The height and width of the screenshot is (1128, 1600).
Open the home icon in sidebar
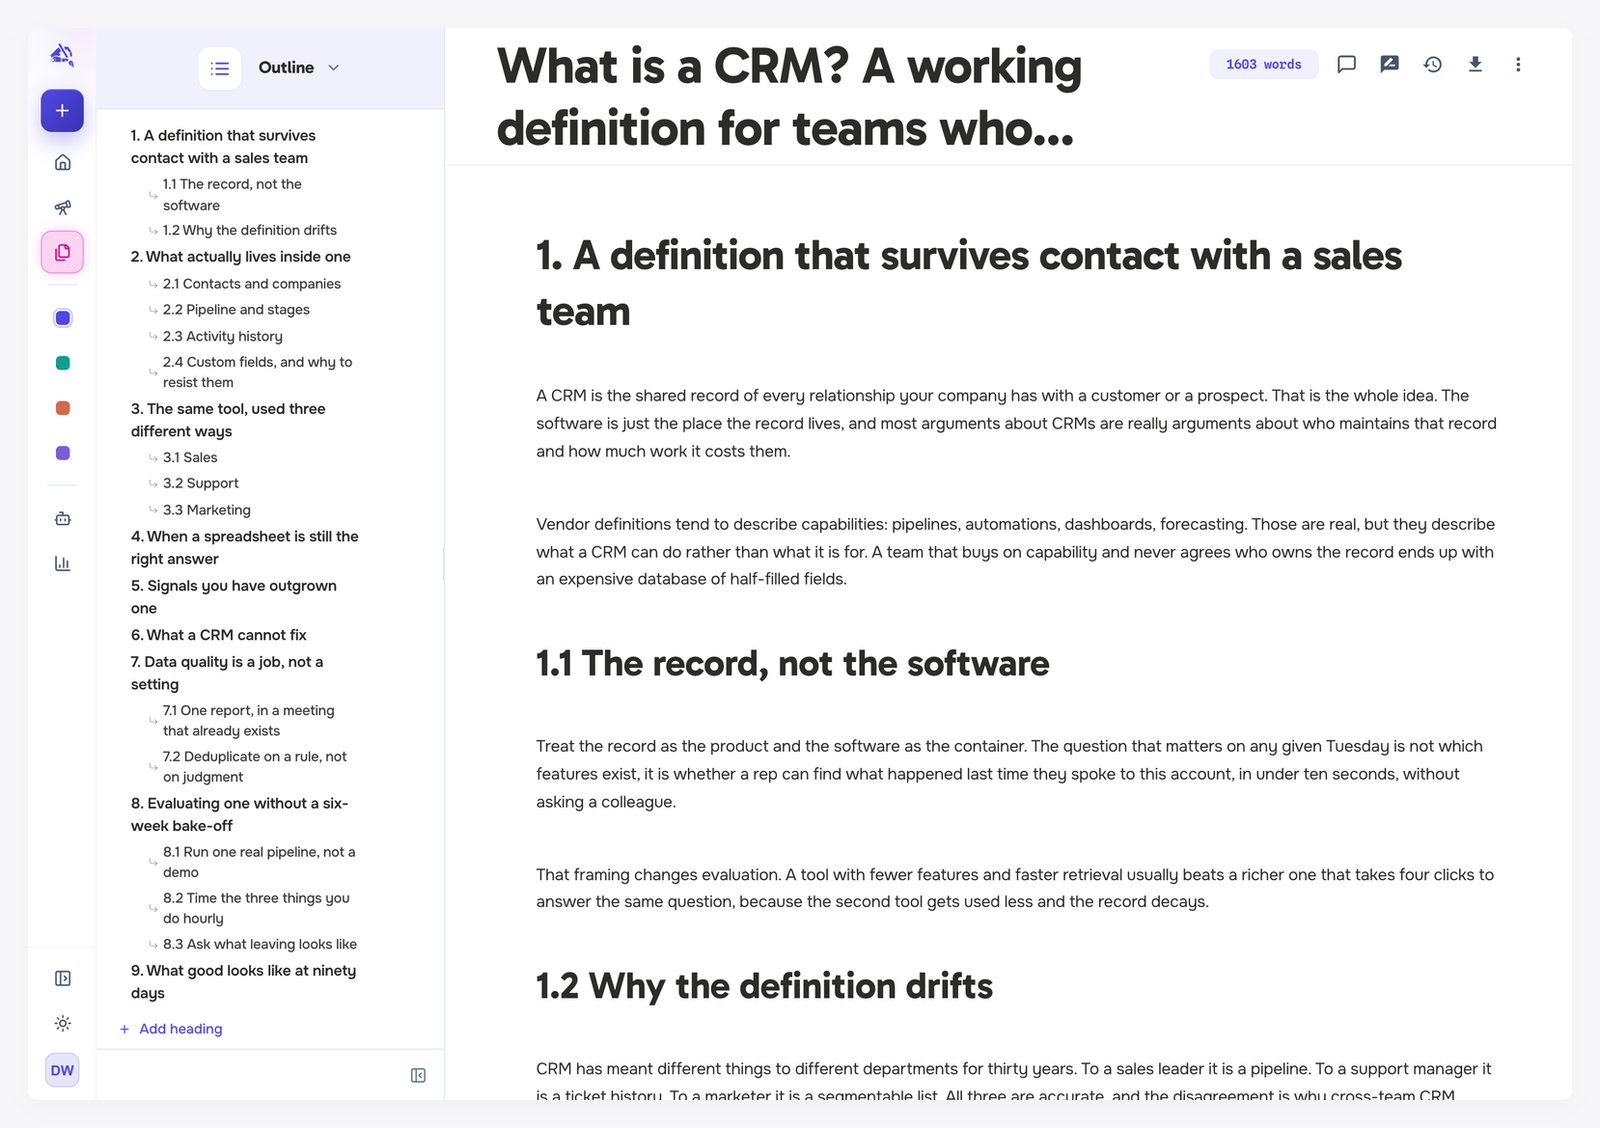(x=62, y=162)
